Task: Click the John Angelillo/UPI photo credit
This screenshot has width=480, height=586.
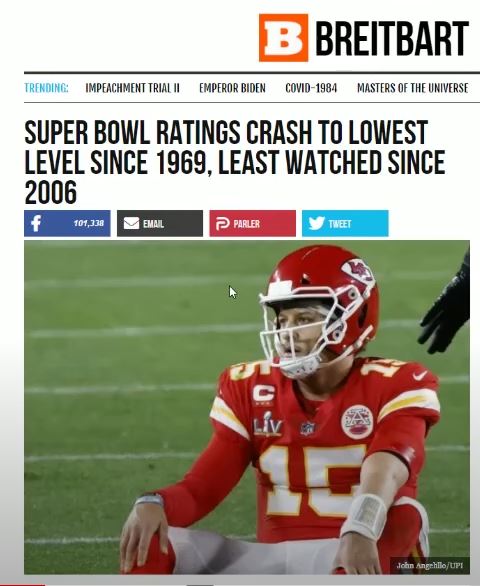Action: (x=430, y=565)
